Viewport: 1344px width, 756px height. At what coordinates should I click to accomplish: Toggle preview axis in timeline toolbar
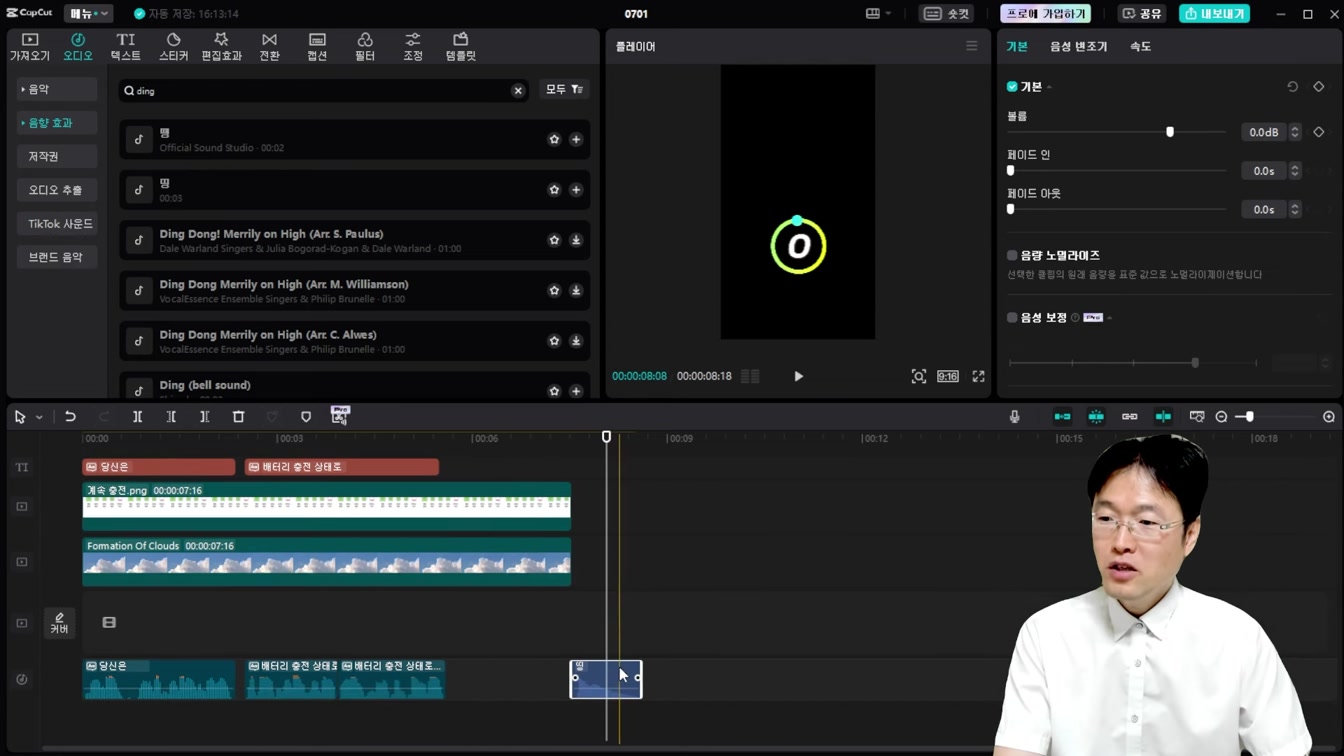coord(1163,417)
